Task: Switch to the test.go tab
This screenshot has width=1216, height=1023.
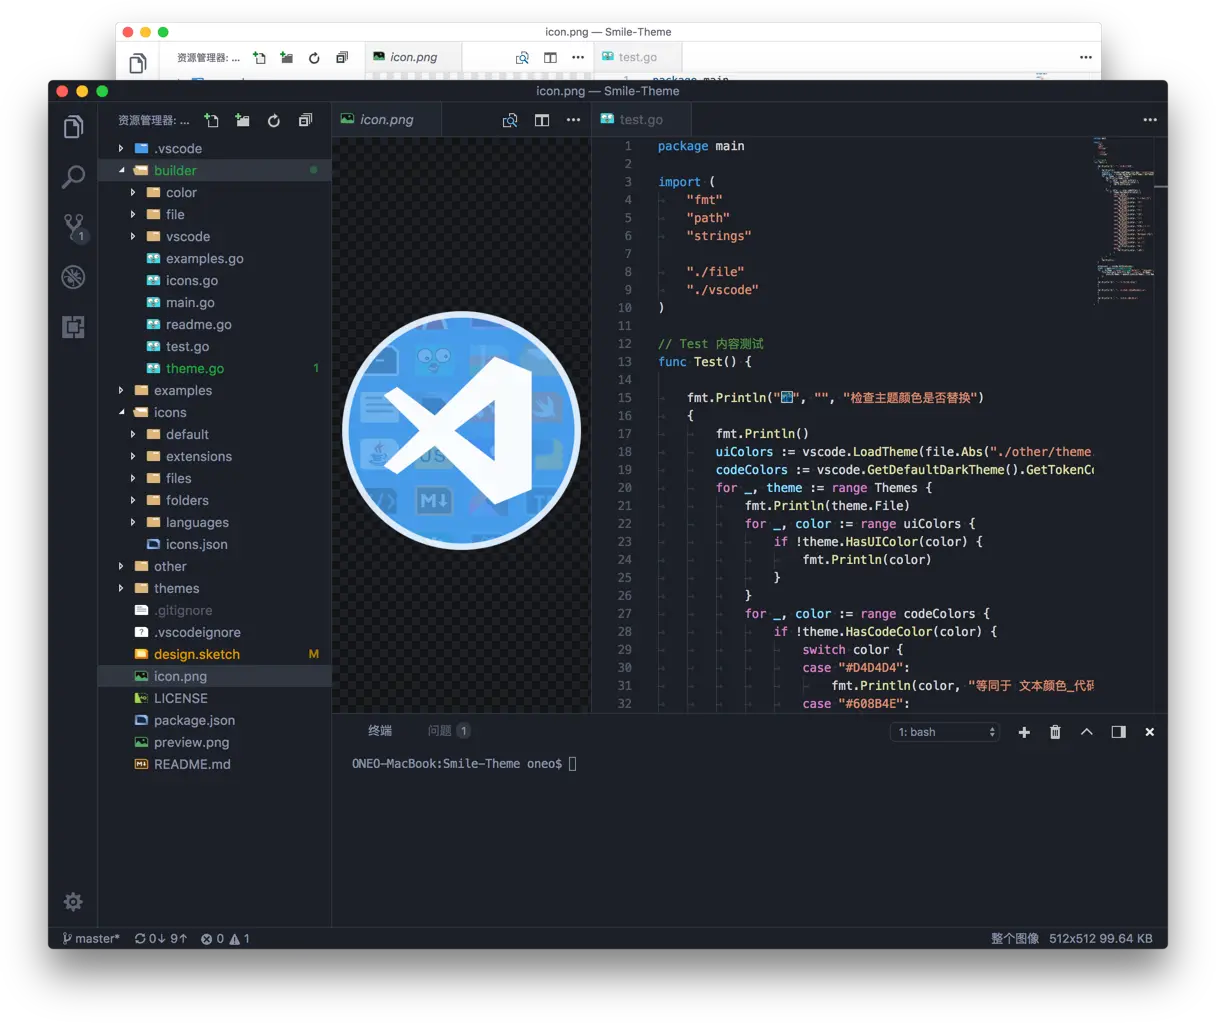Action: (641, 120)
